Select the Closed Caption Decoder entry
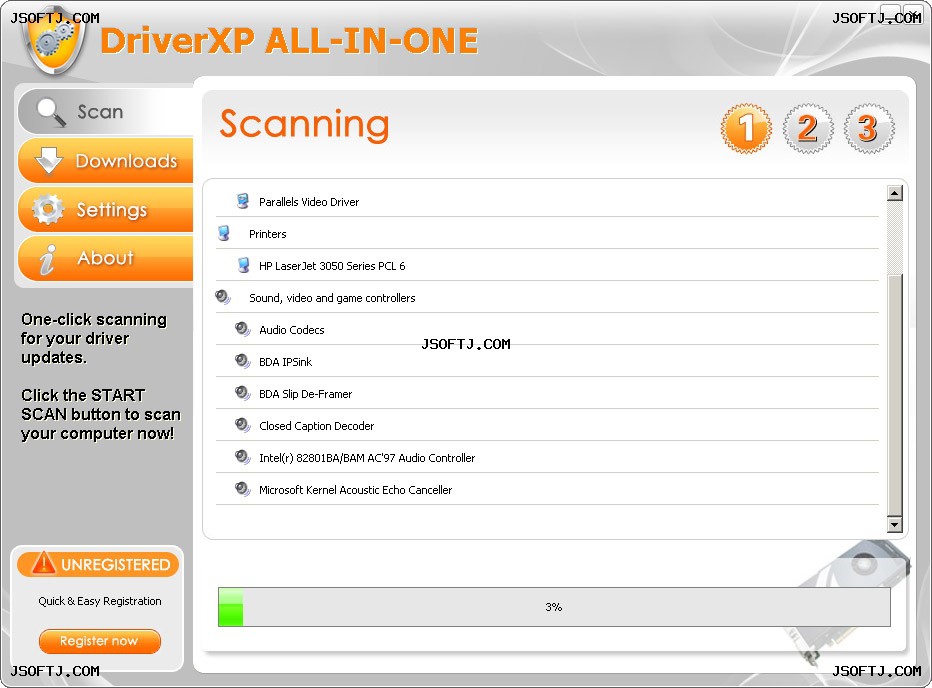Viewport: 932px width, 688px height. pyautogui.click(x=547, y=426)
